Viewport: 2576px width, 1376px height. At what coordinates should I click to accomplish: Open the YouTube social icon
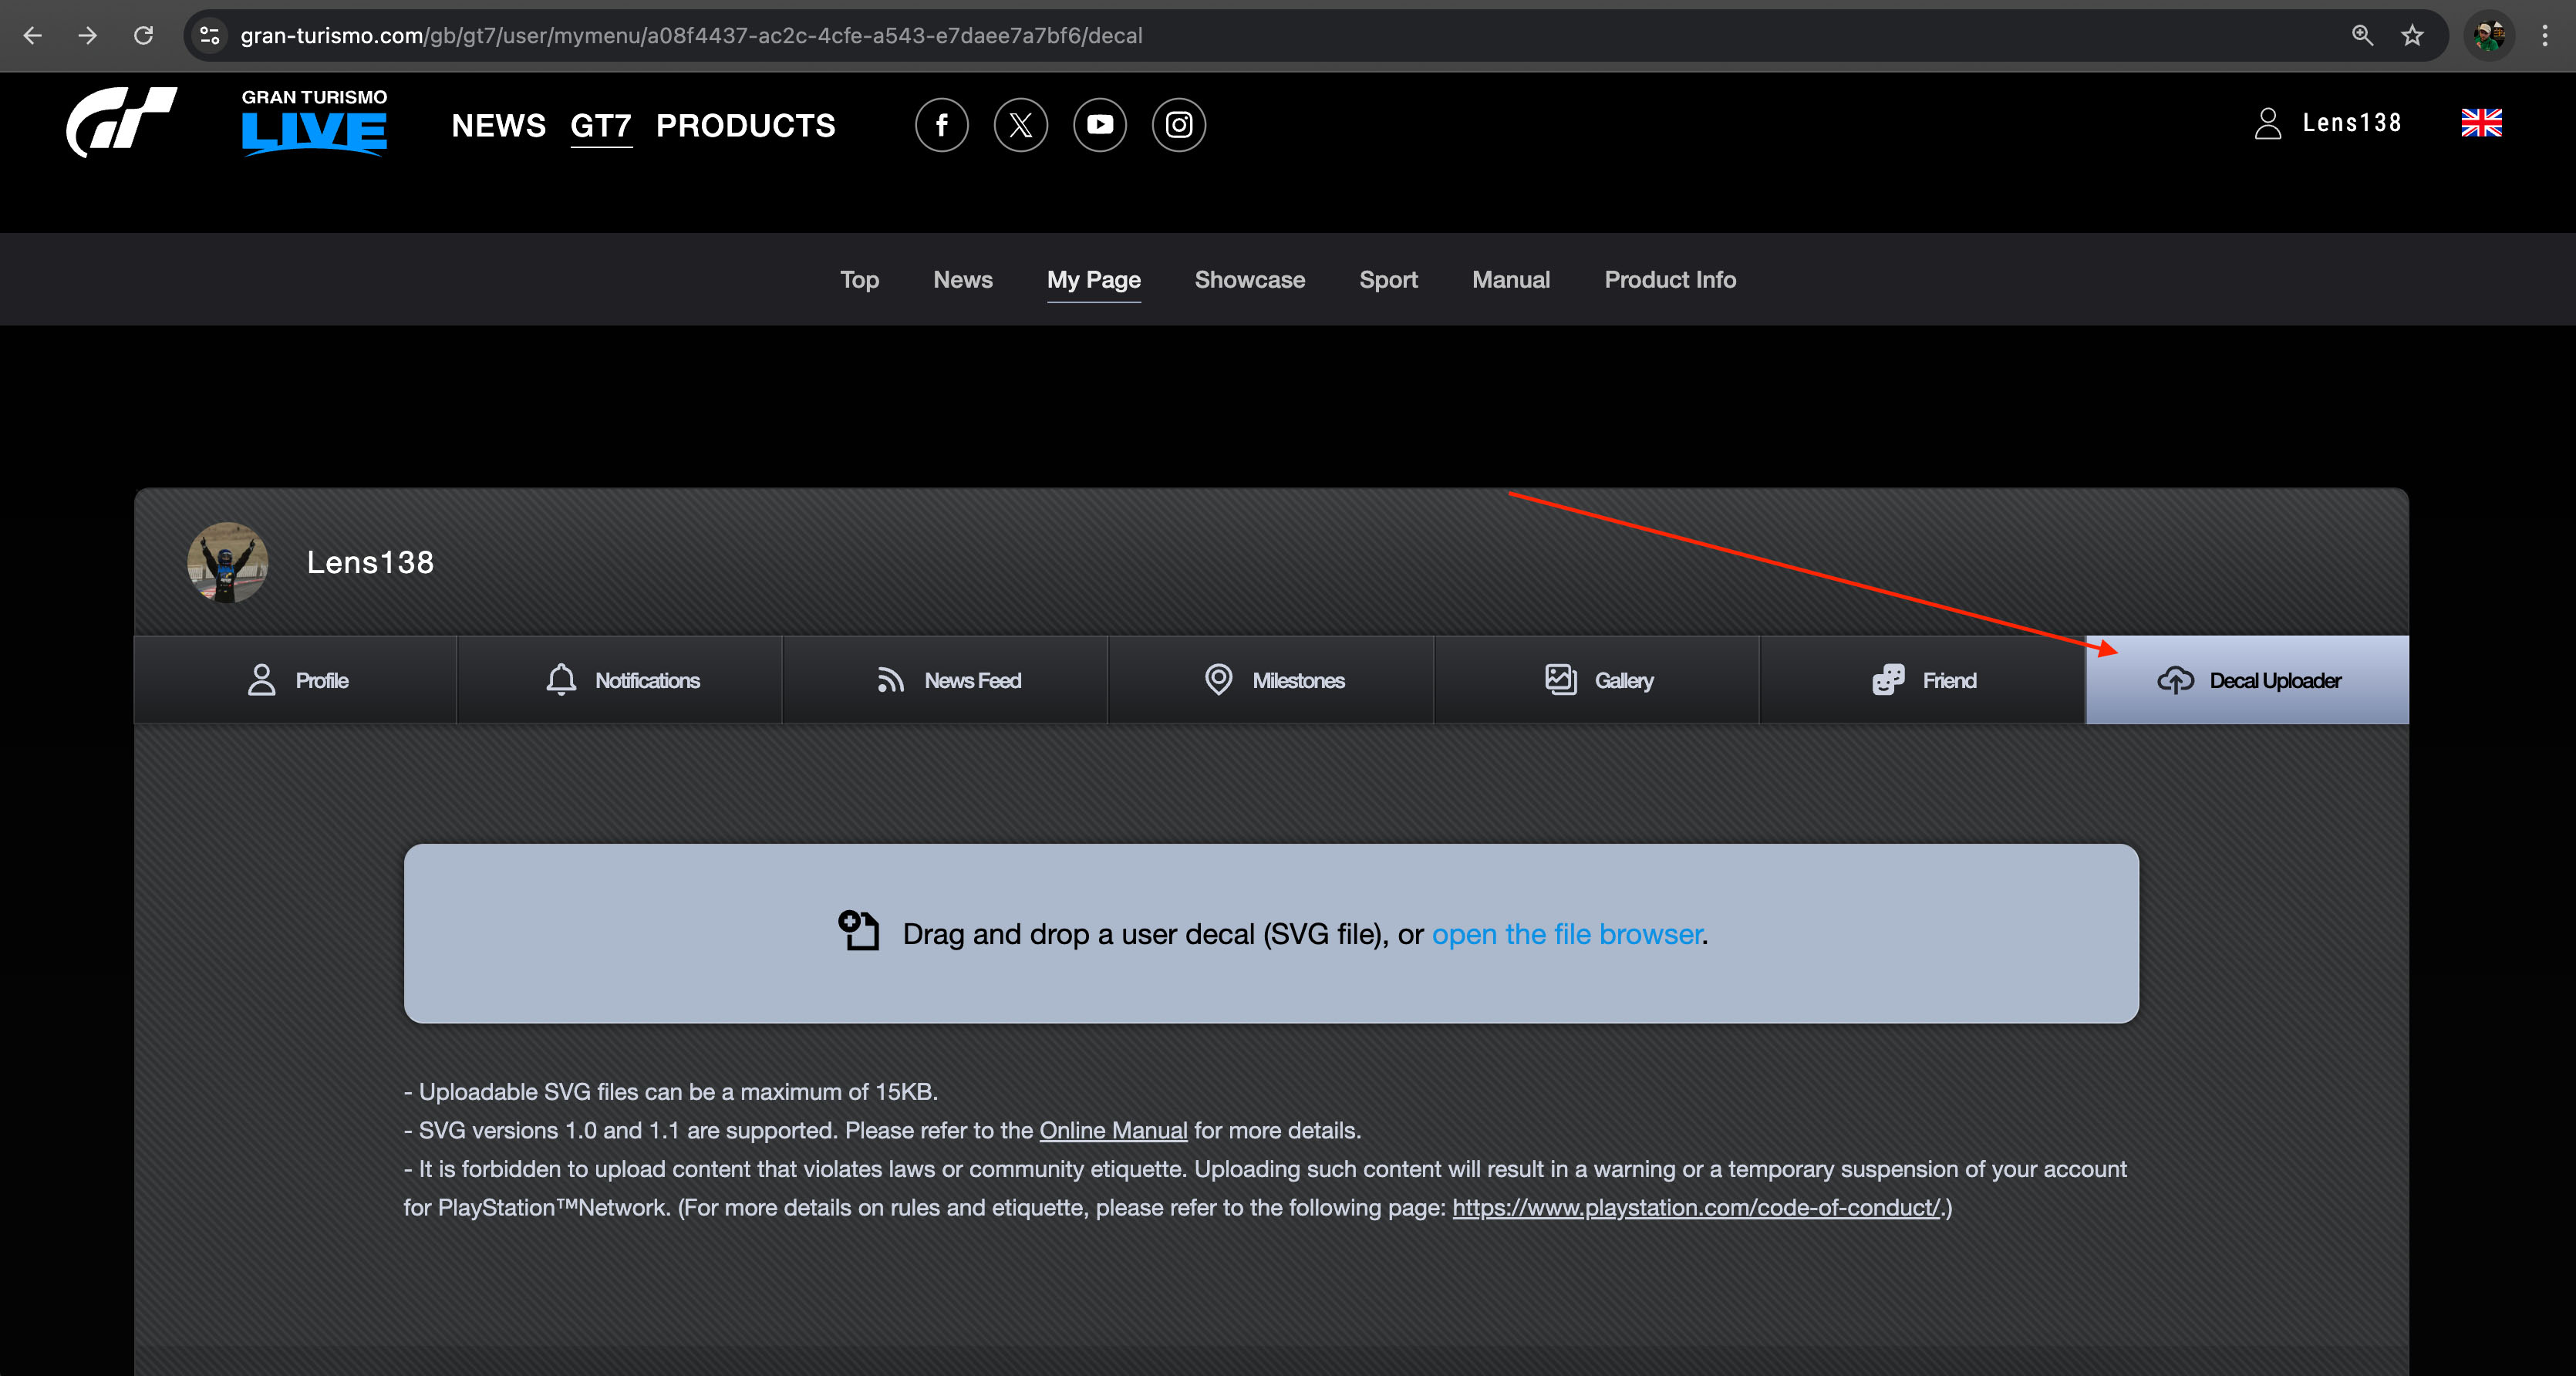[x=1099, y=125]
